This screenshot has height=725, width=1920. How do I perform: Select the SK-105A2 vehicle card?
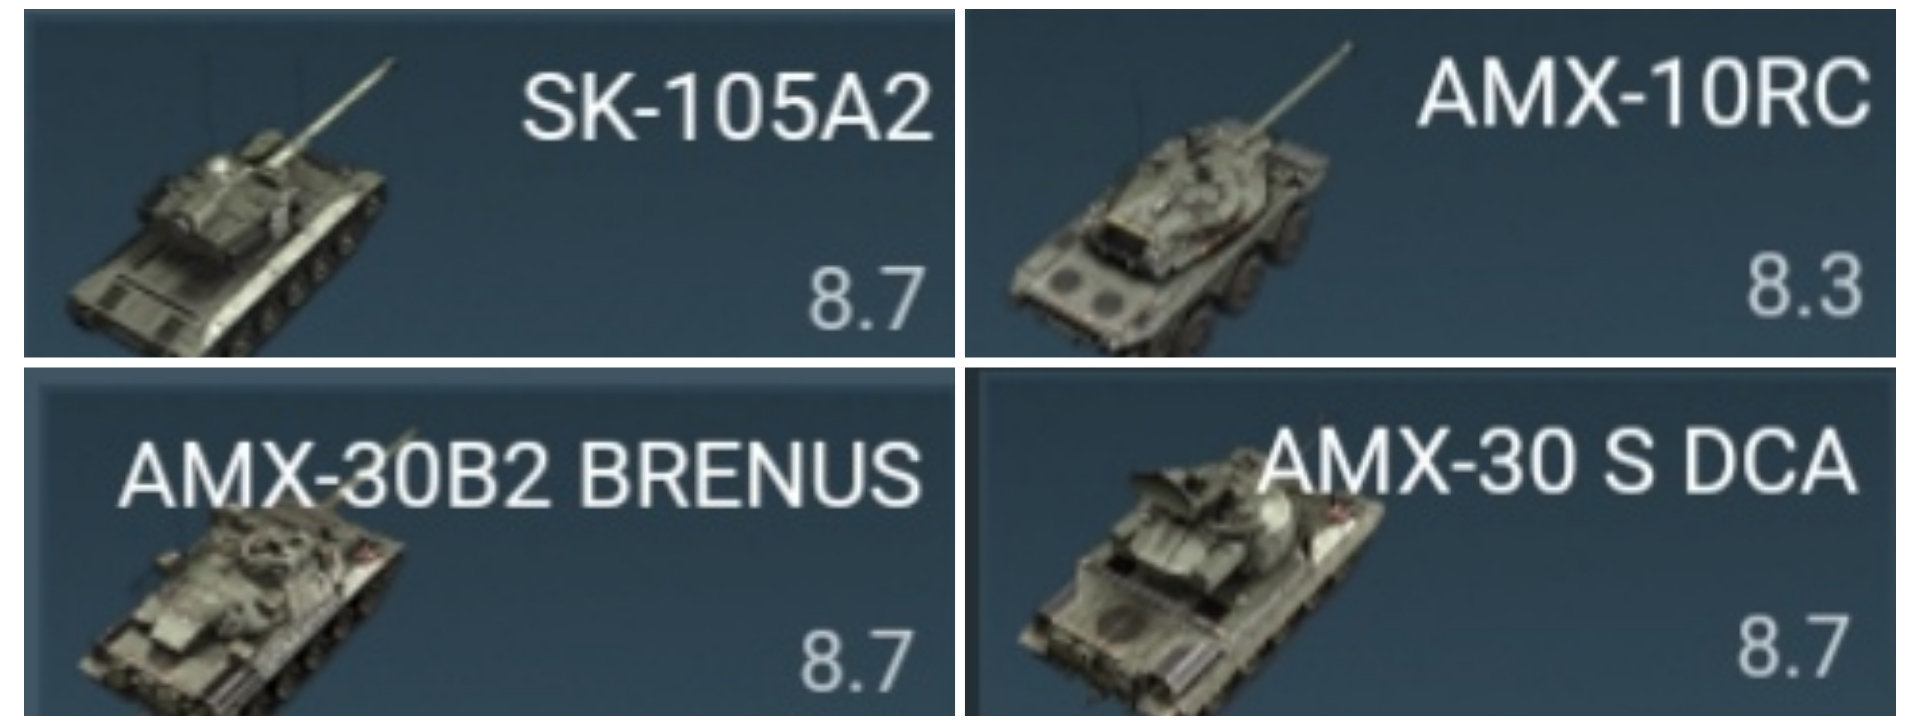coord(489,183)
